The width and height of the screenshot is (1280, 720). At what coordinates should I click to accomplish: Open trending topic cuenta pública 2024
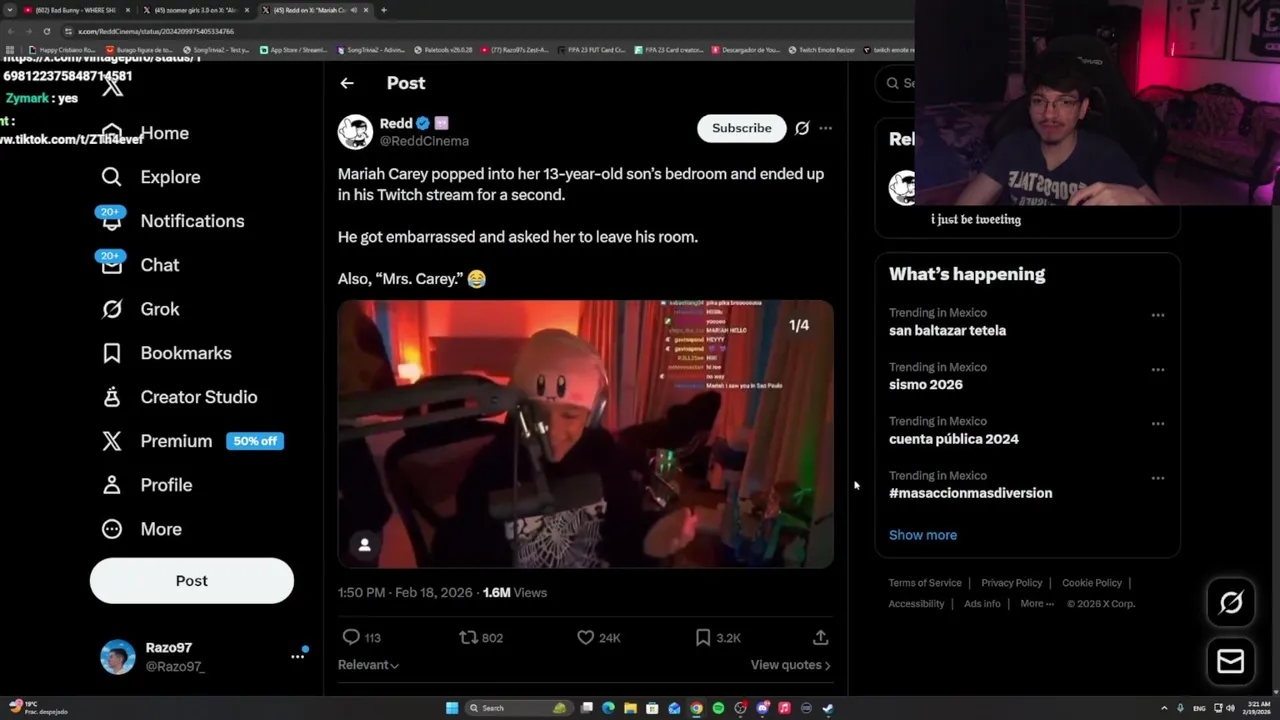(954, 439)
